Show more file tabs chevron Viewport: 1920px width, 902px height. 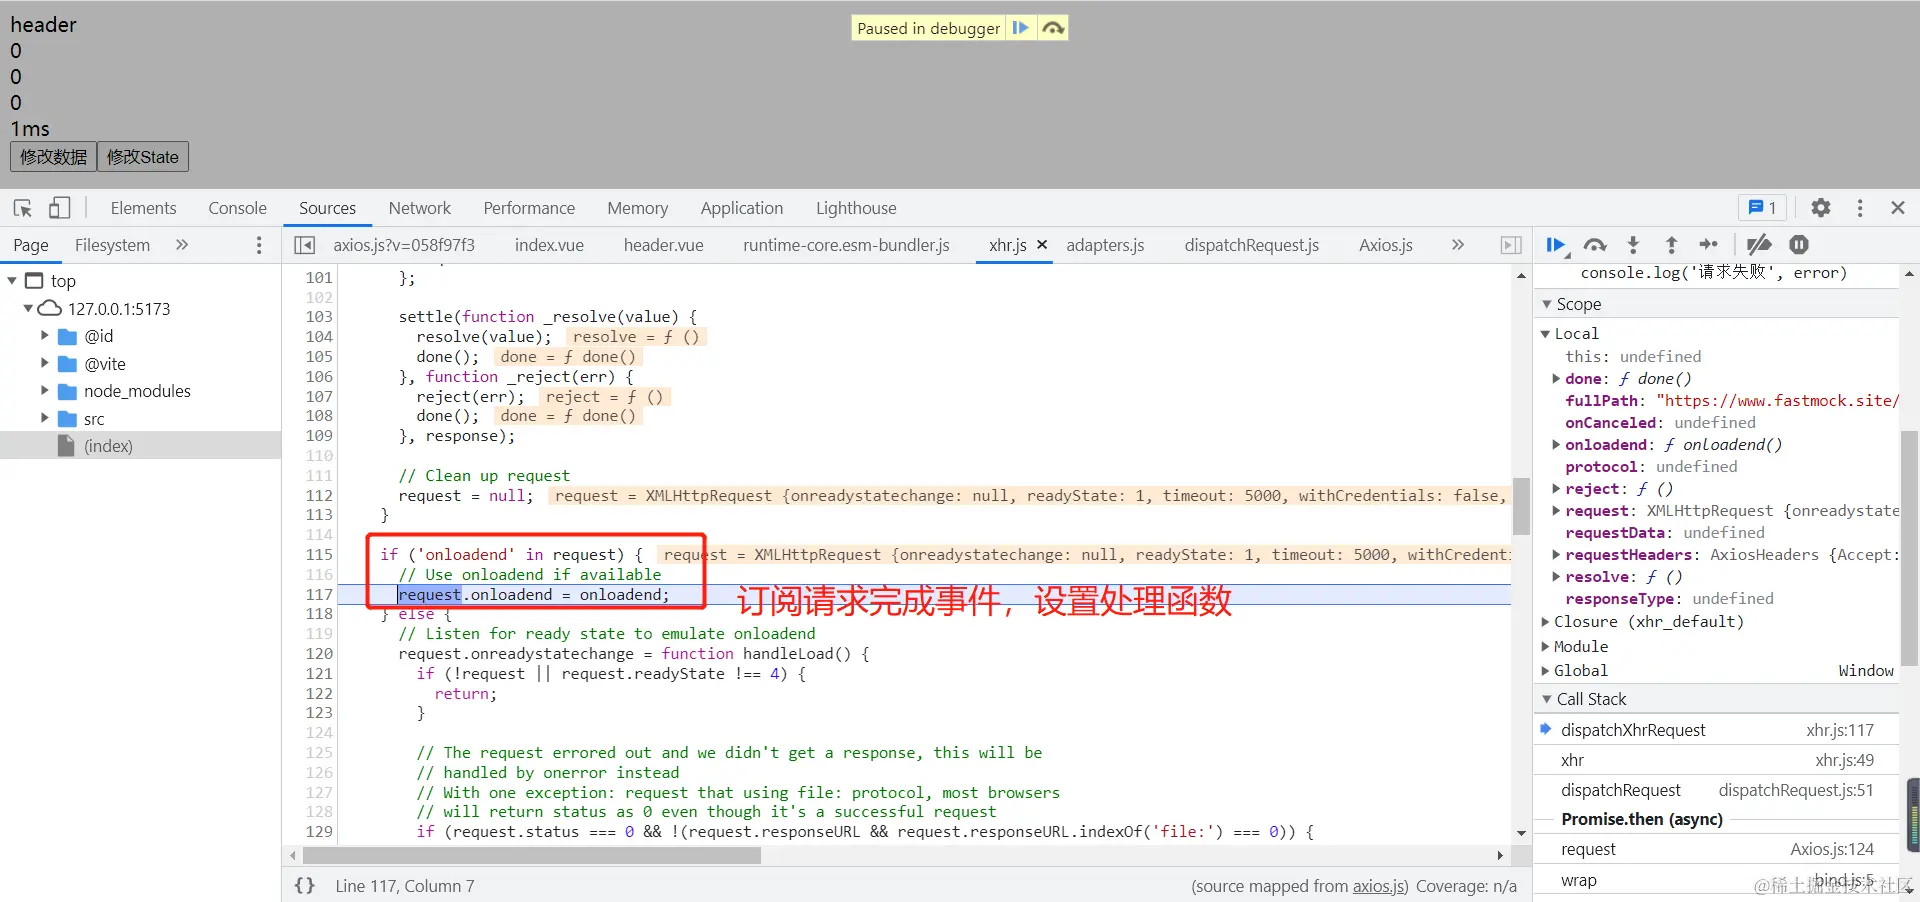(1458, 245)
